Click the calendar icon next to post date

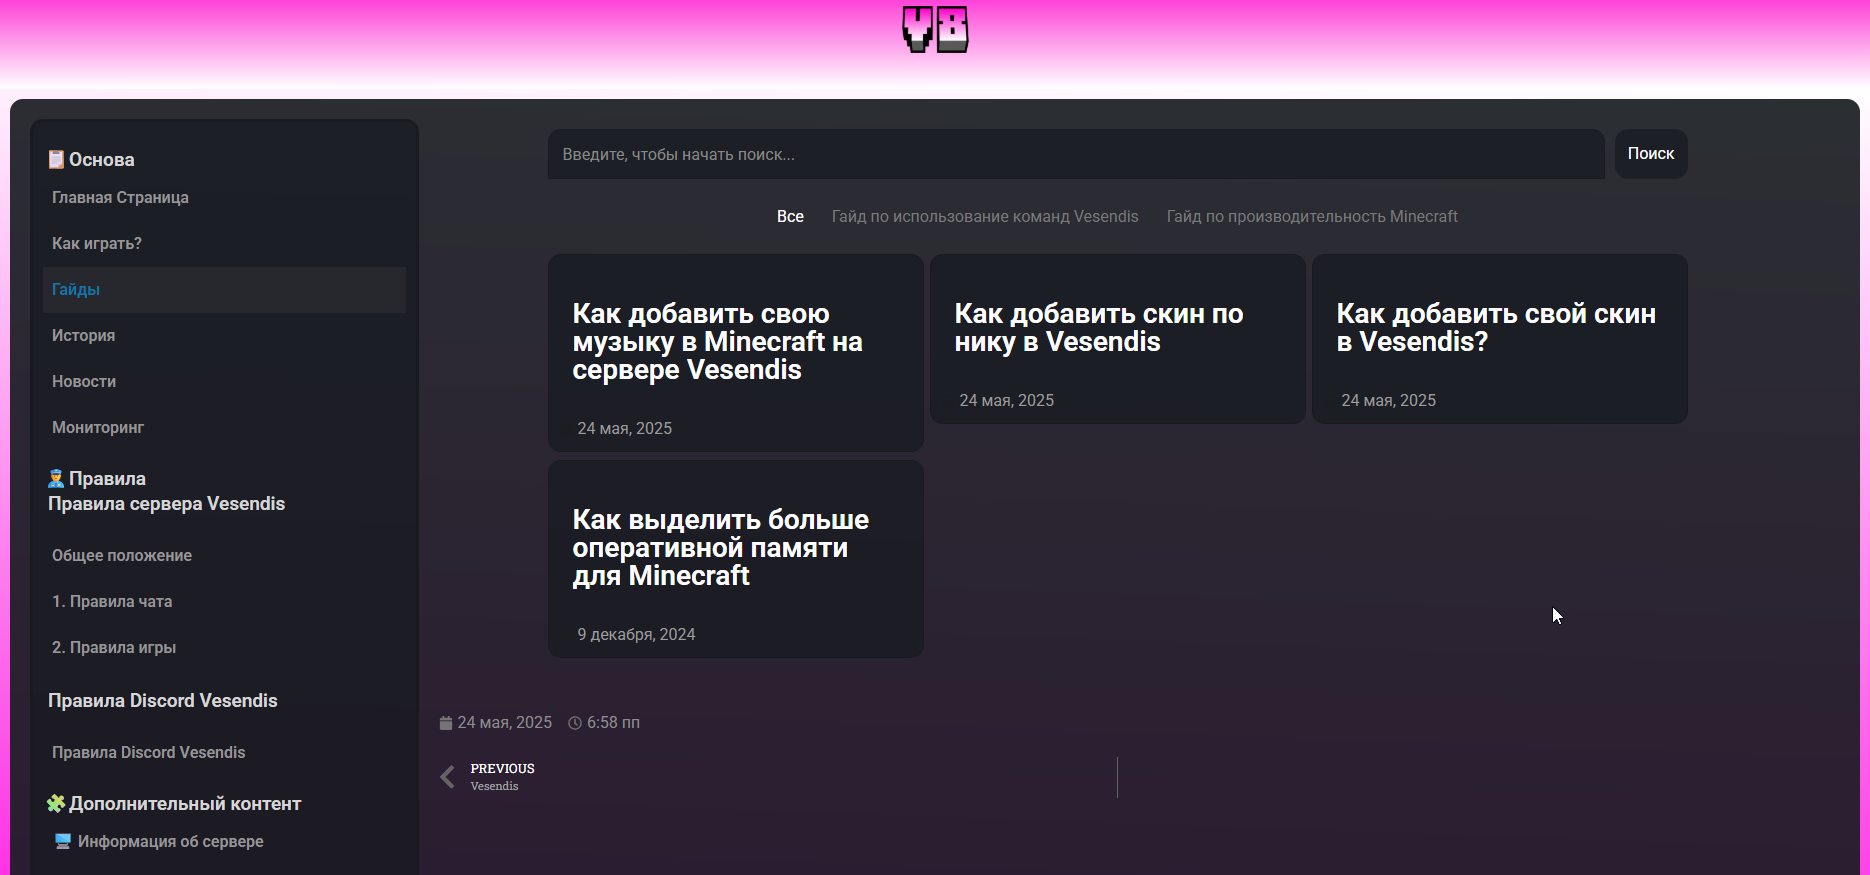click(x=446, y=723)
